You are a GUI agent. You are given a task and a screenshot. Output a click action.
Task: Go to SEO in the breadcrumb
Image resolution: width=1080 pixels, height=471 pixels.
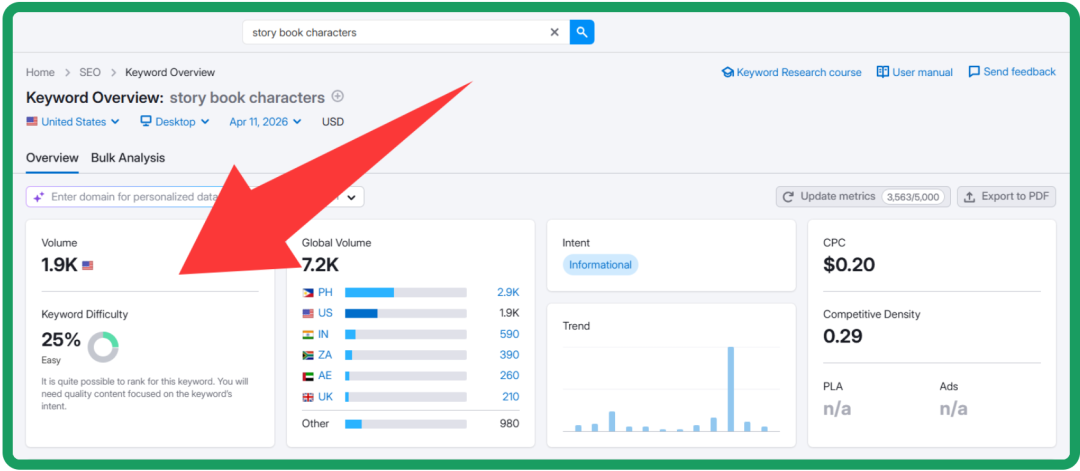click(x=90, y=72)
